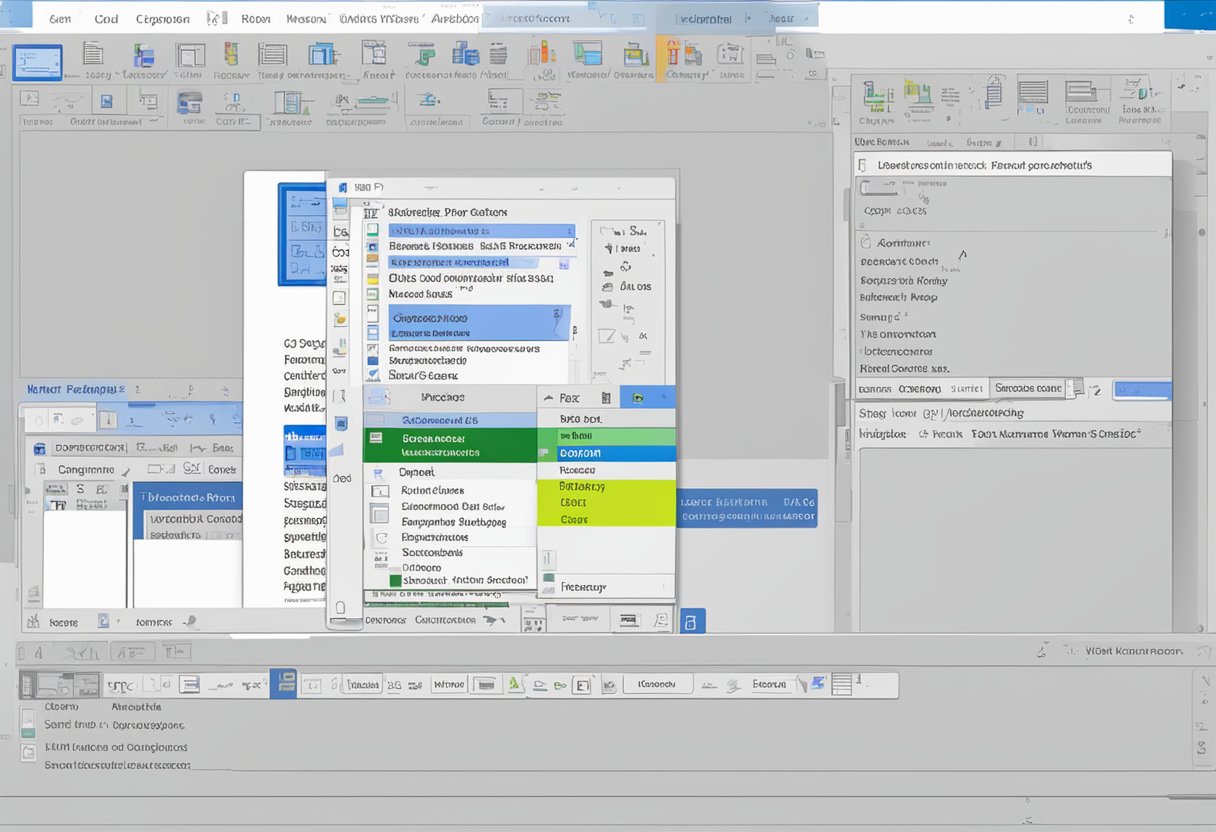Click the blue square icon below the popup menu
This screenshot has width=1216, height=832.
click(692, 621)
